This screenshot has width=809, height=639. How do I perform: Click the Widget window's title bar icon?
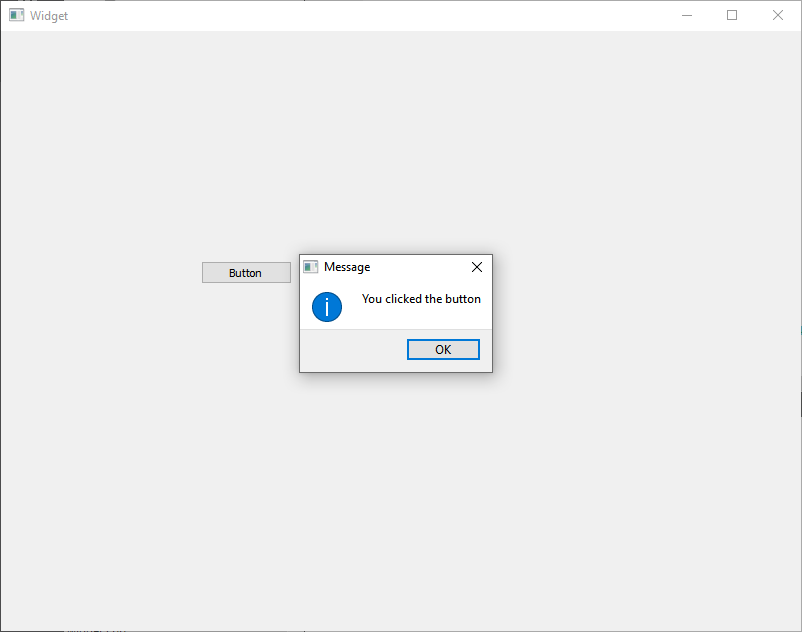click(17, 16)
